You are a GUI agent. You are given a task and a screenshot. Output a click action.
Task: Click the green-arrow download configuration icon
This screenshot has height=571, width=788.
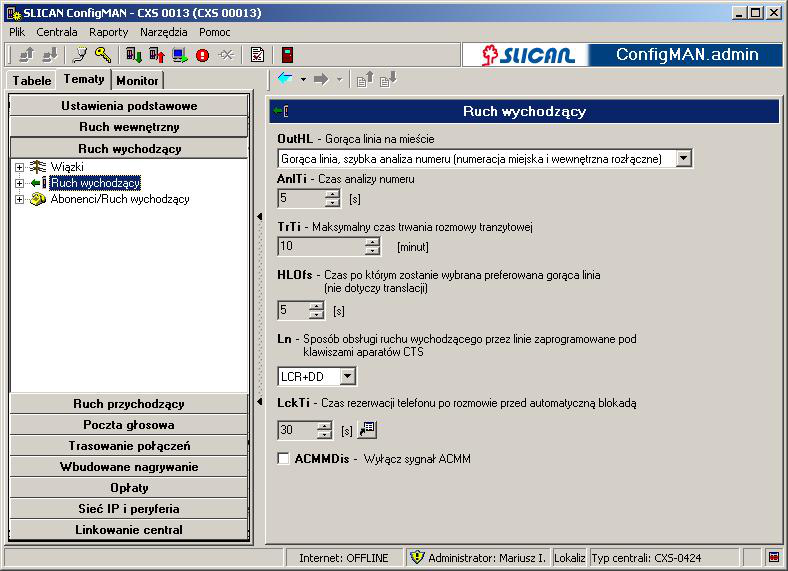134,55
